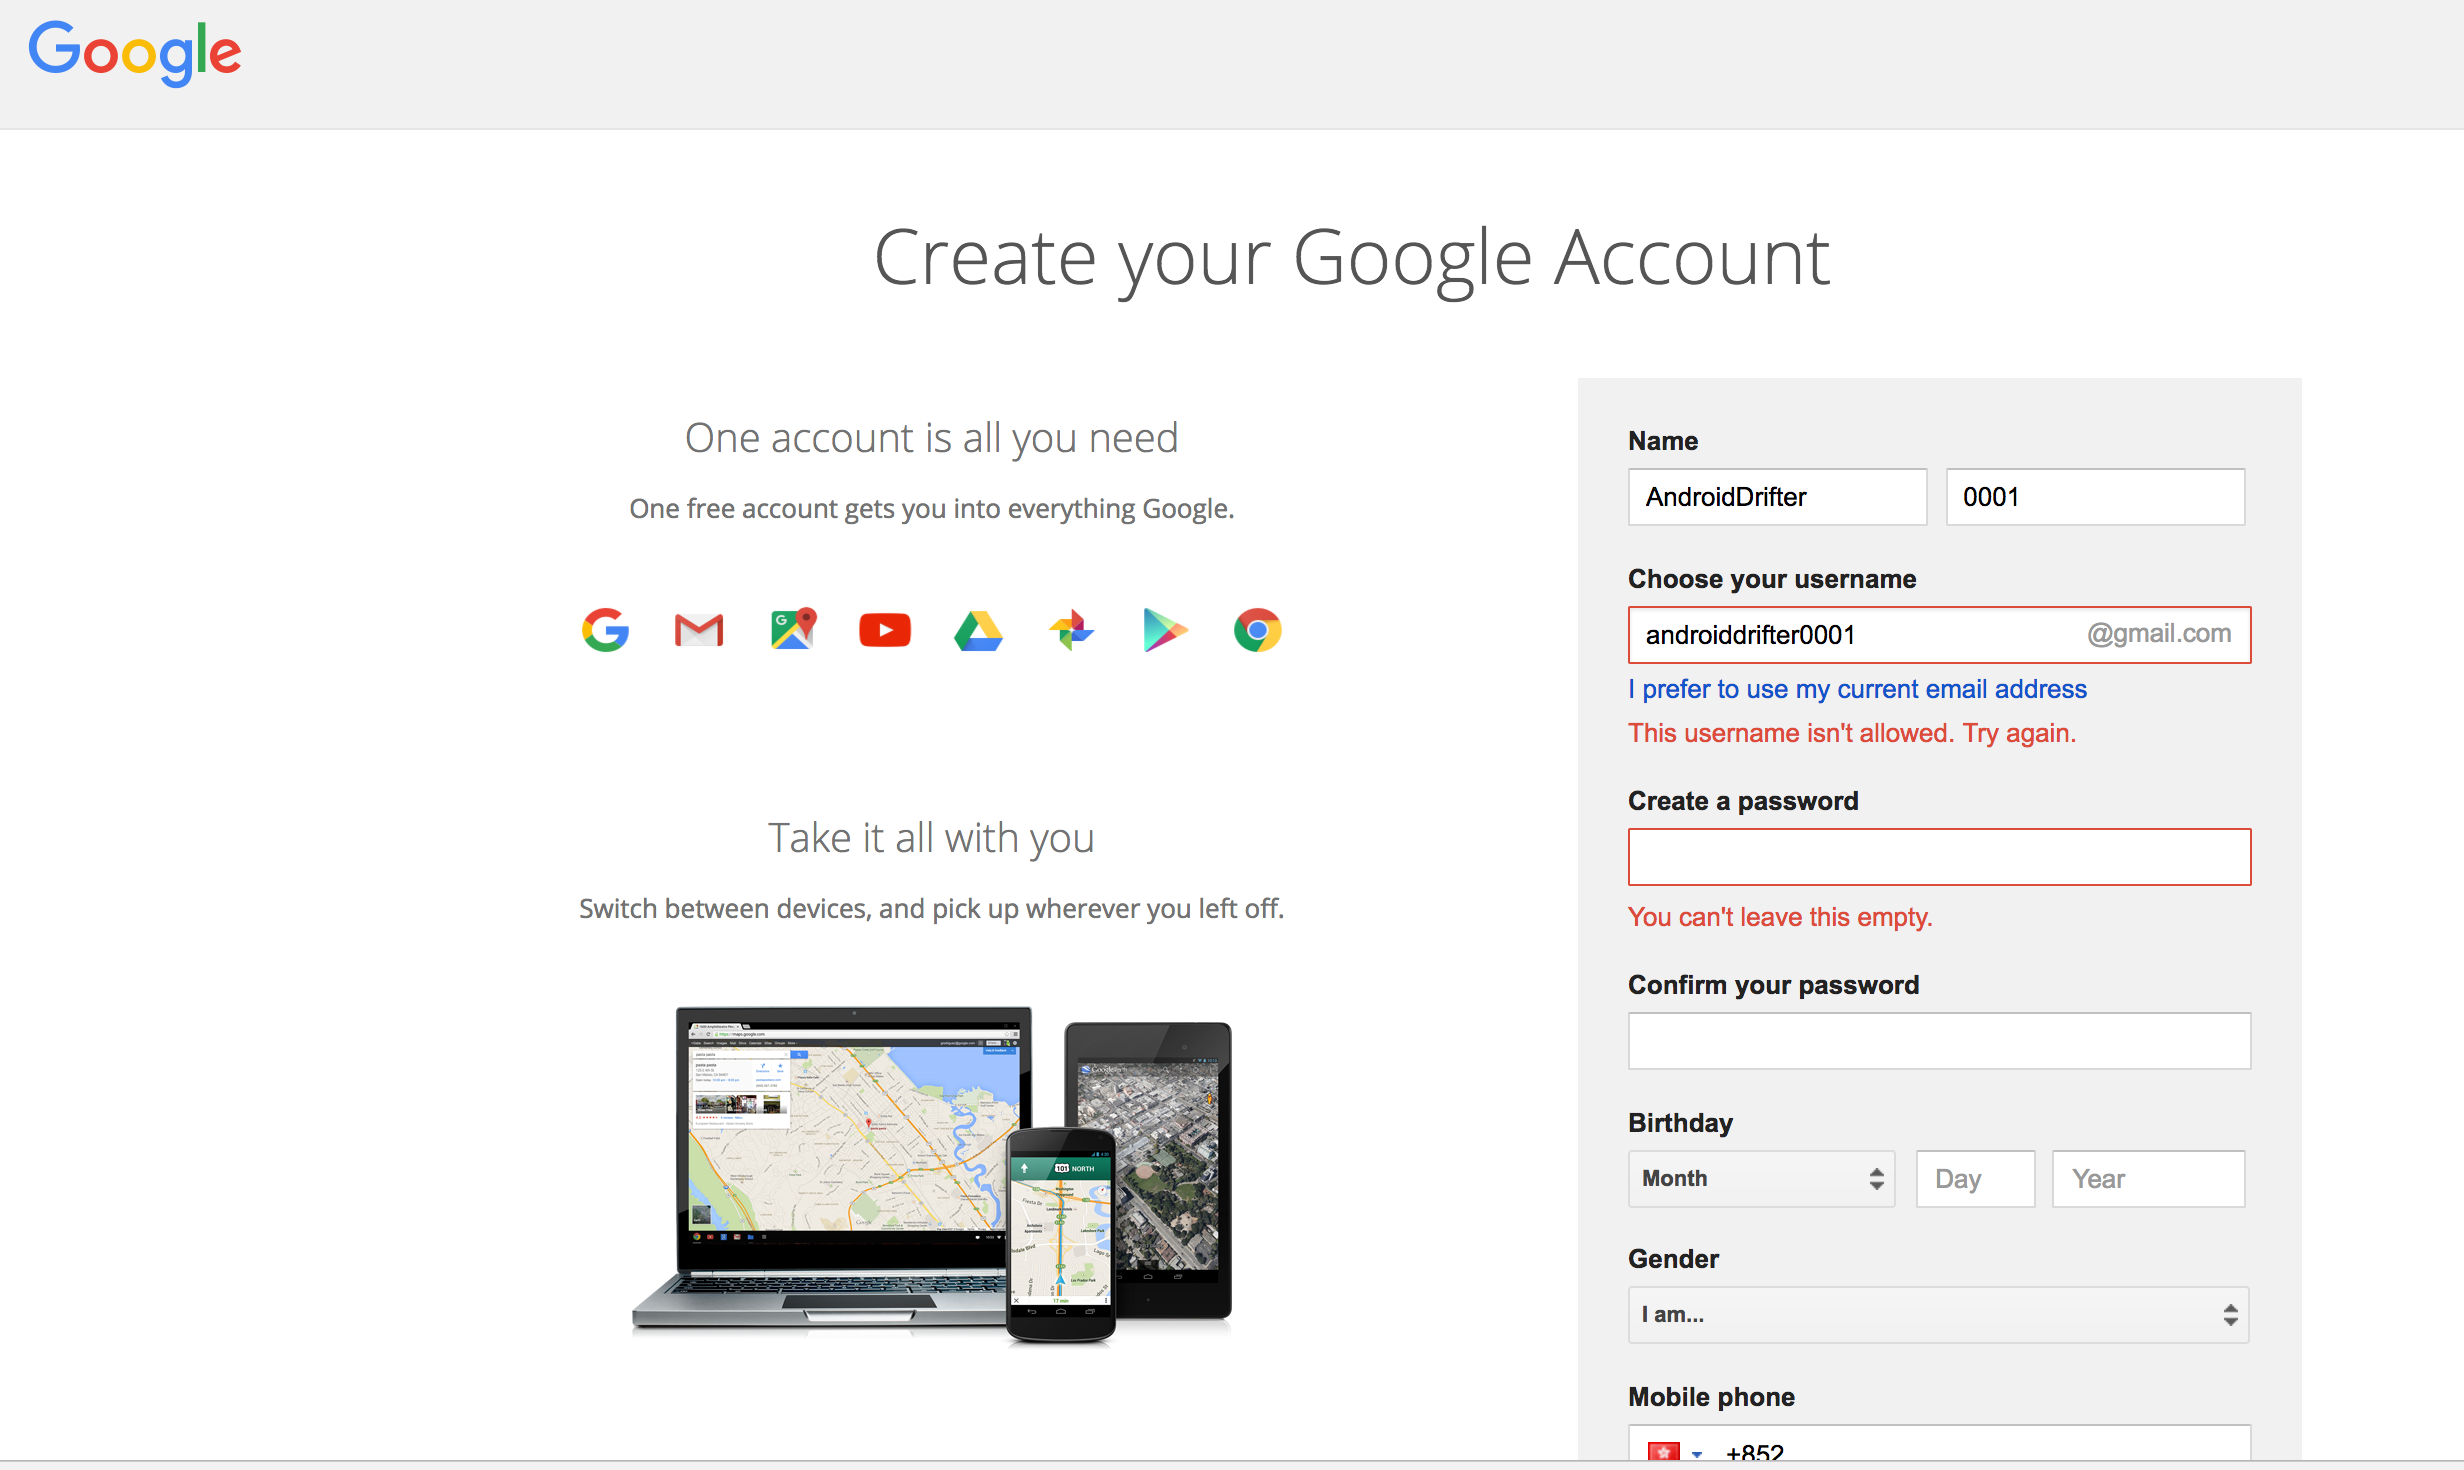This screenshot has width=2464, height=1470.
Task: Open the Gender 'I am...' dropdown
Action: point(1939,1315)
